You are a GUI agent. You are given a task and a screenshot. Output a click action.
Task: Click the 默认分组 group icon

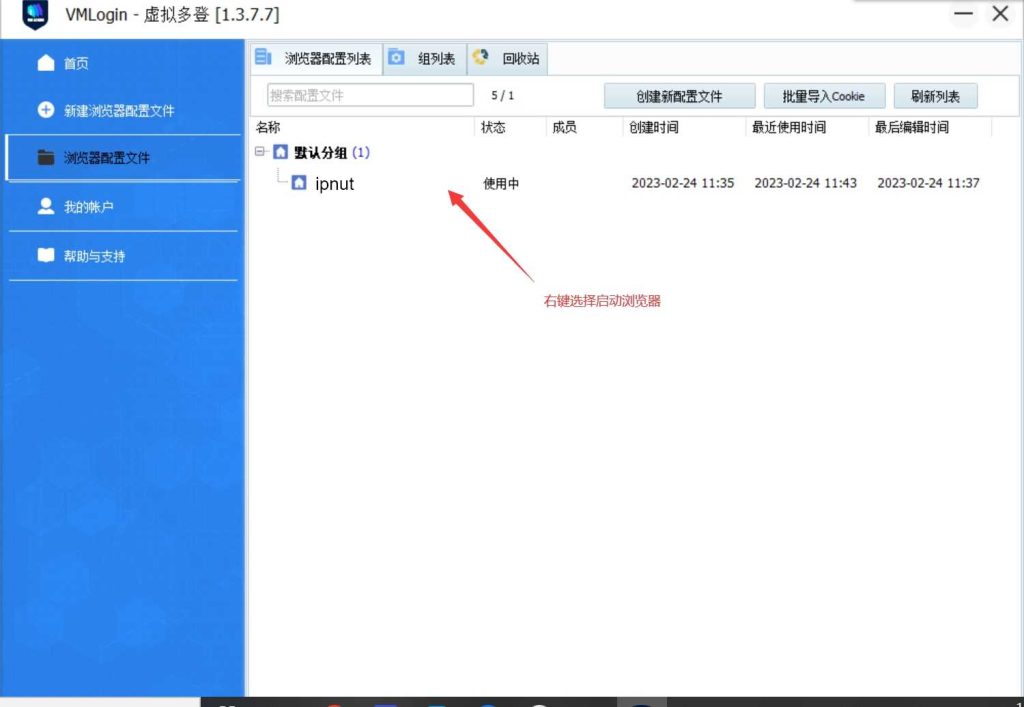[x=280, y=153]
